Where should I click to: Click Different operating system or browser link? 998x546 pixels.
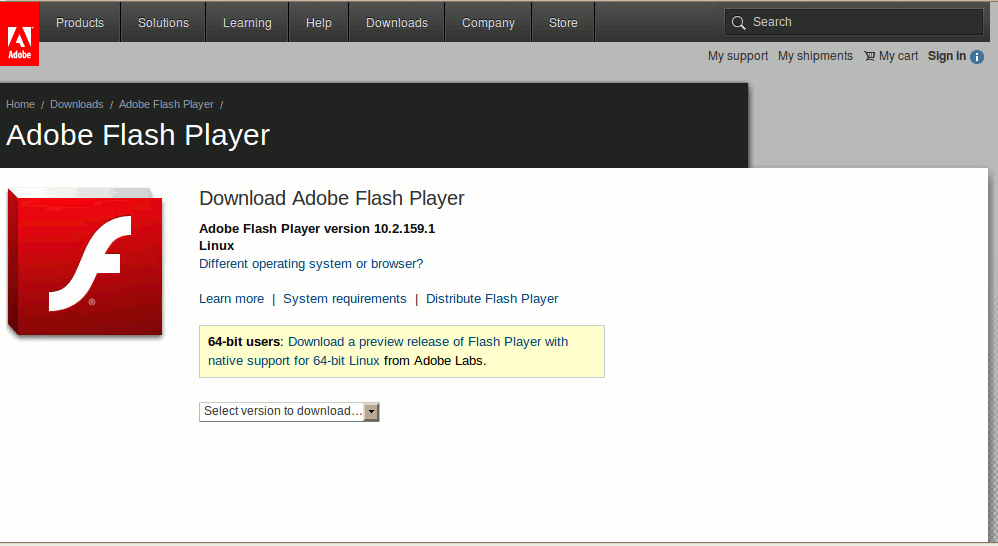(x=311, y=264)
